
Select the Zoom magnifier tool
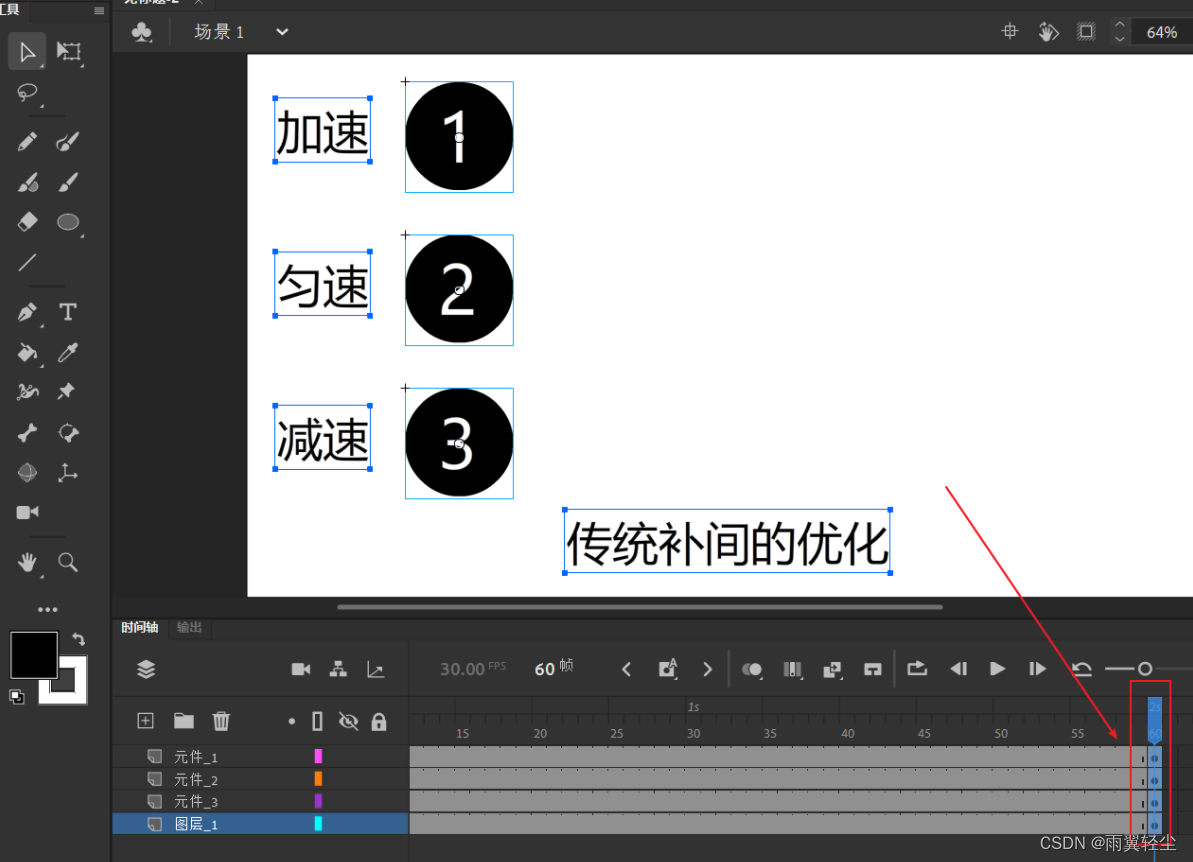point(68,562)
